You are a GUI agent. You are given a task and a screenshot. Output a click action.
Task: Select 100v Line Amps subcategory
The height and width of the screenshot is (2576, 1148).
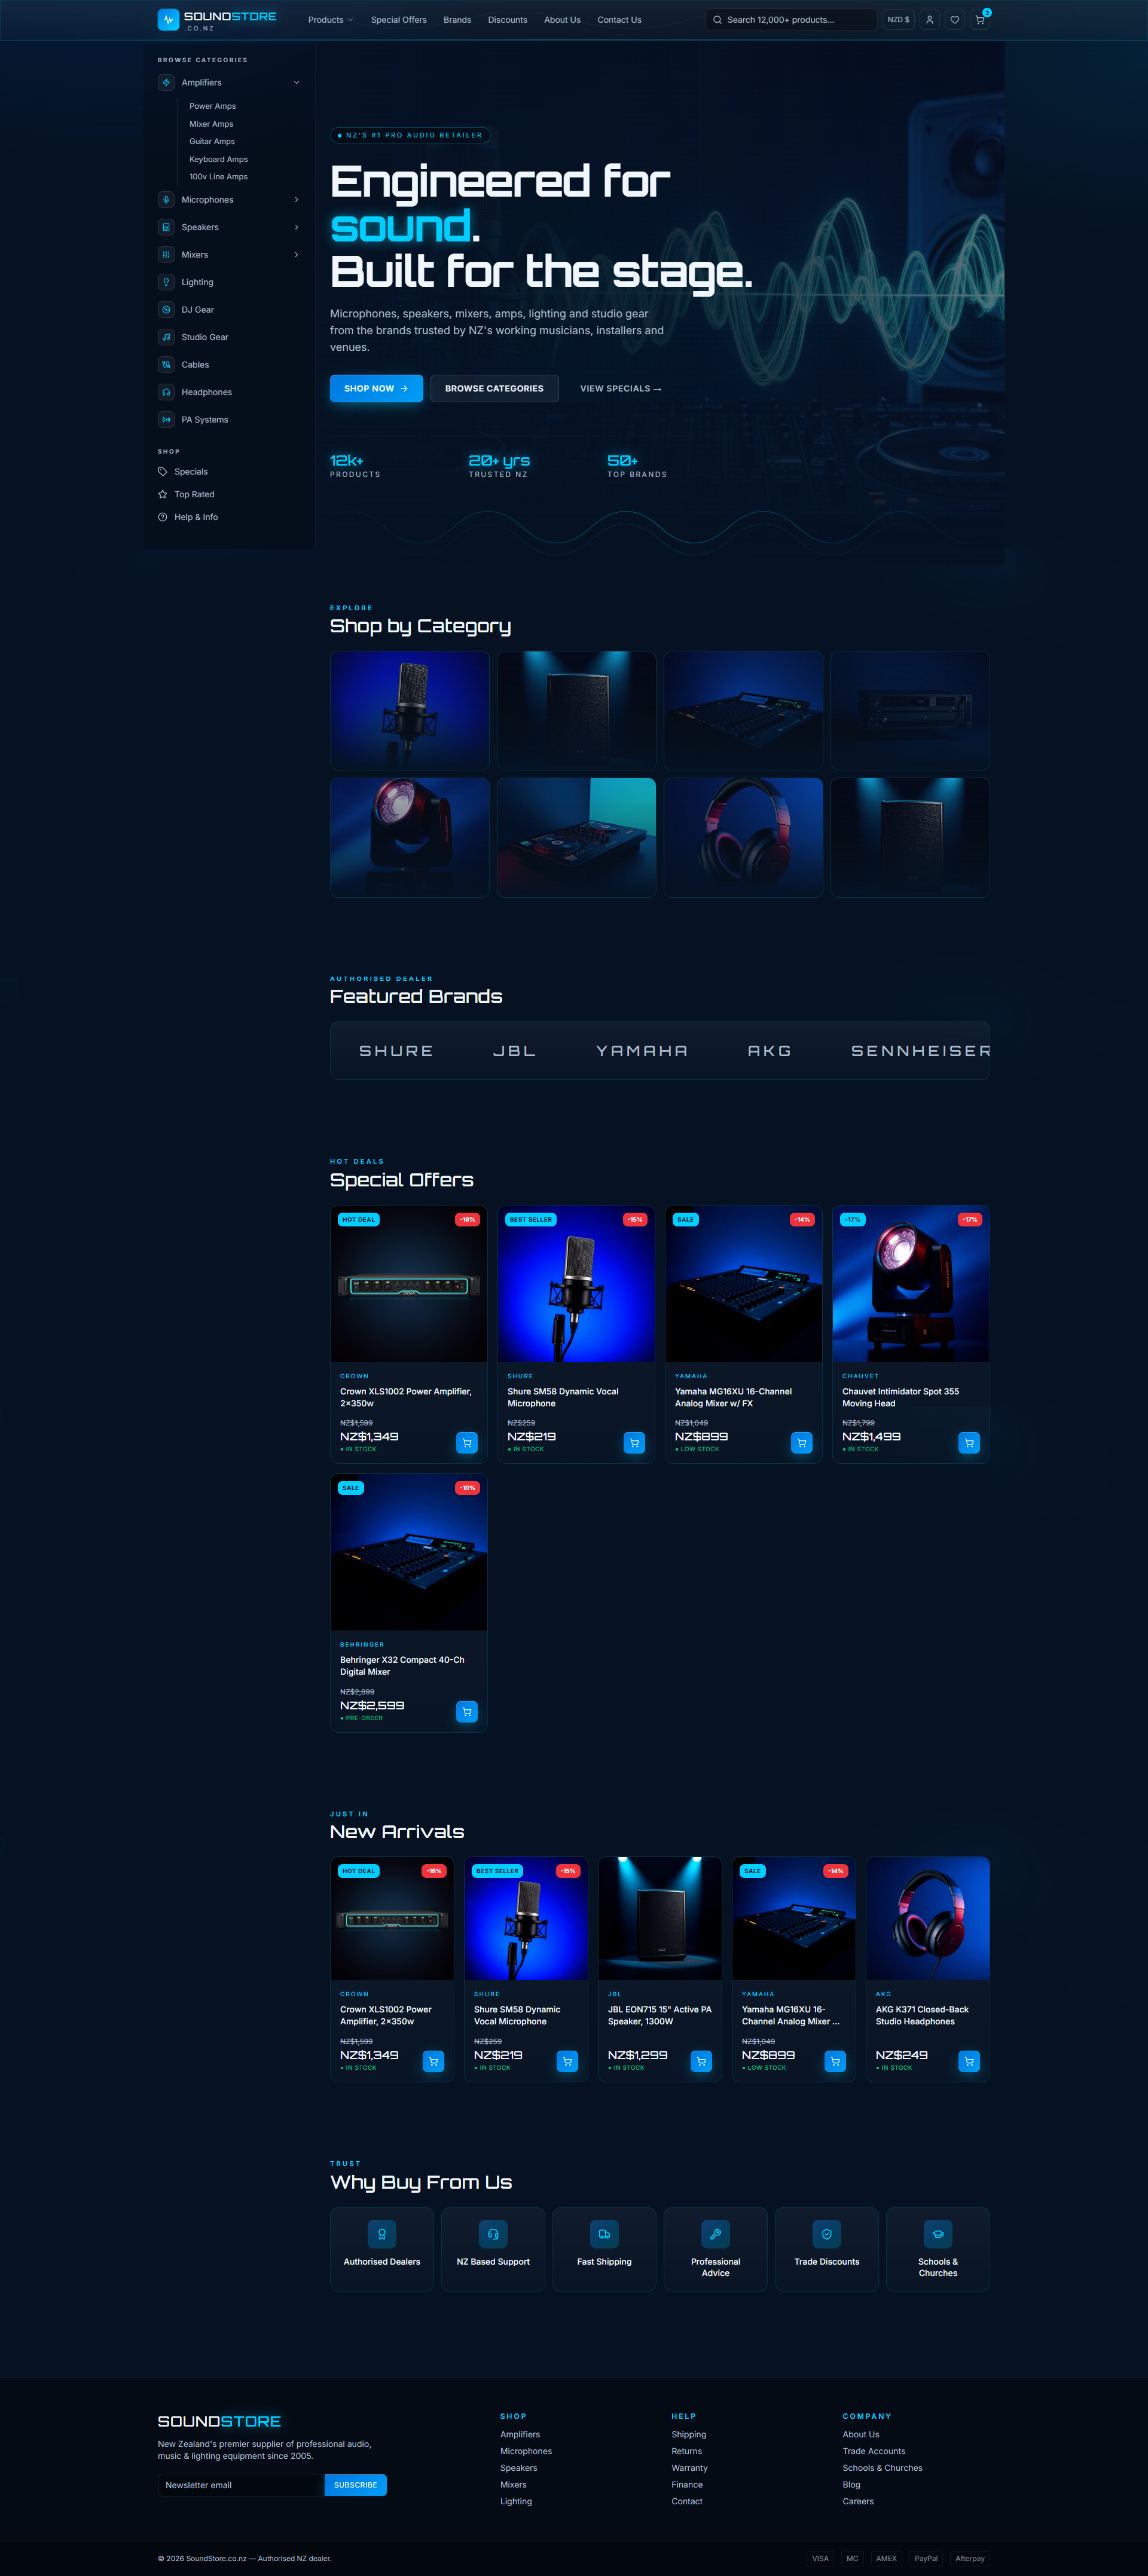219,177
